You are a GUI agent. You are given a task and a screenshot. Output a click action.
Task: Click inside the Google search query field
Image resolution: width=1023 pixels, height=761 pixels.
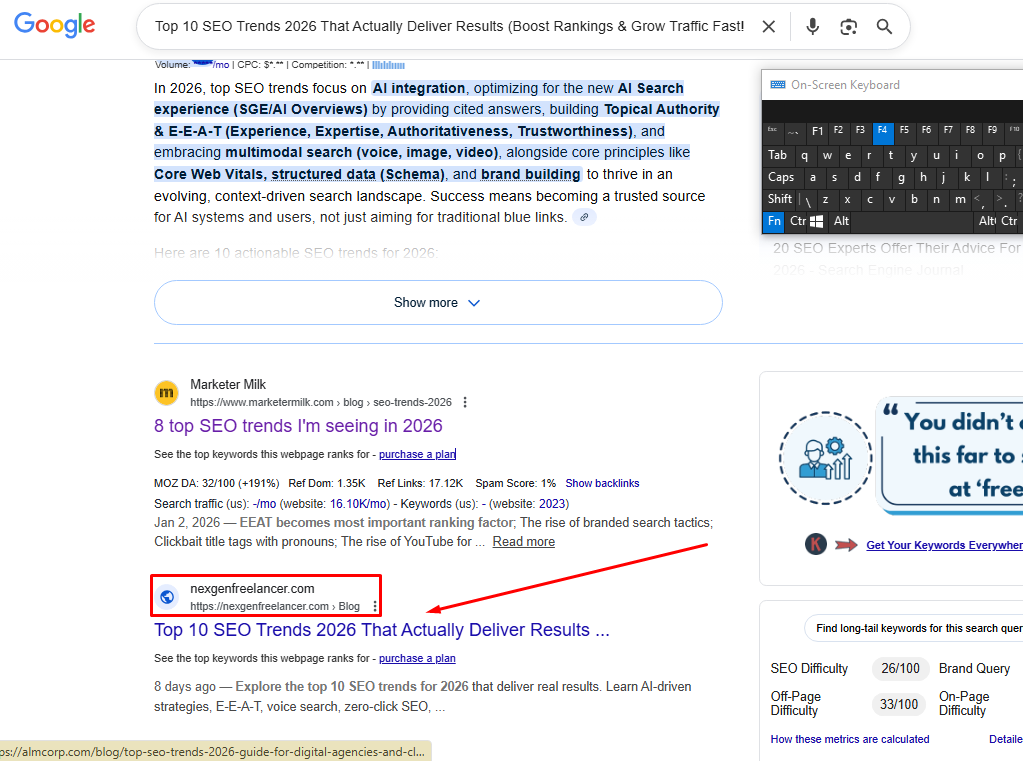(x=448, y=27)
